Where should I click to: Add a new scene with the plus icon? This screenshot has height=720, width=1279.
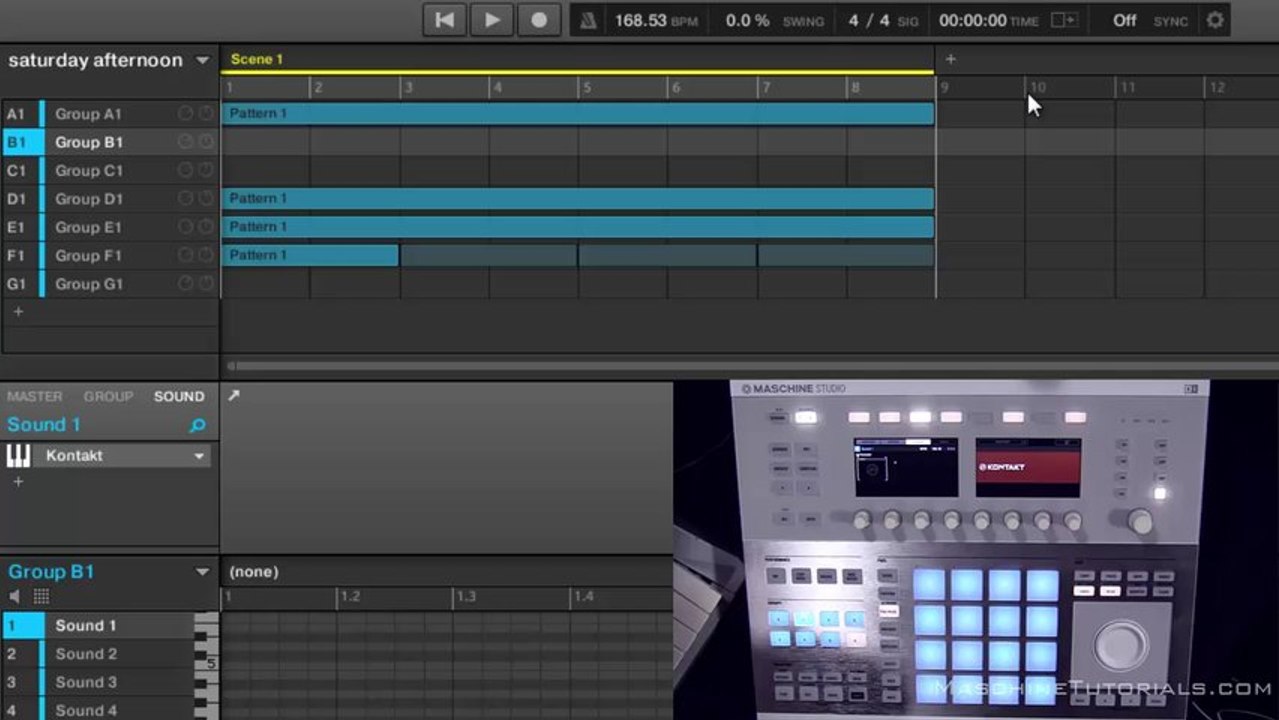(950, 59)
